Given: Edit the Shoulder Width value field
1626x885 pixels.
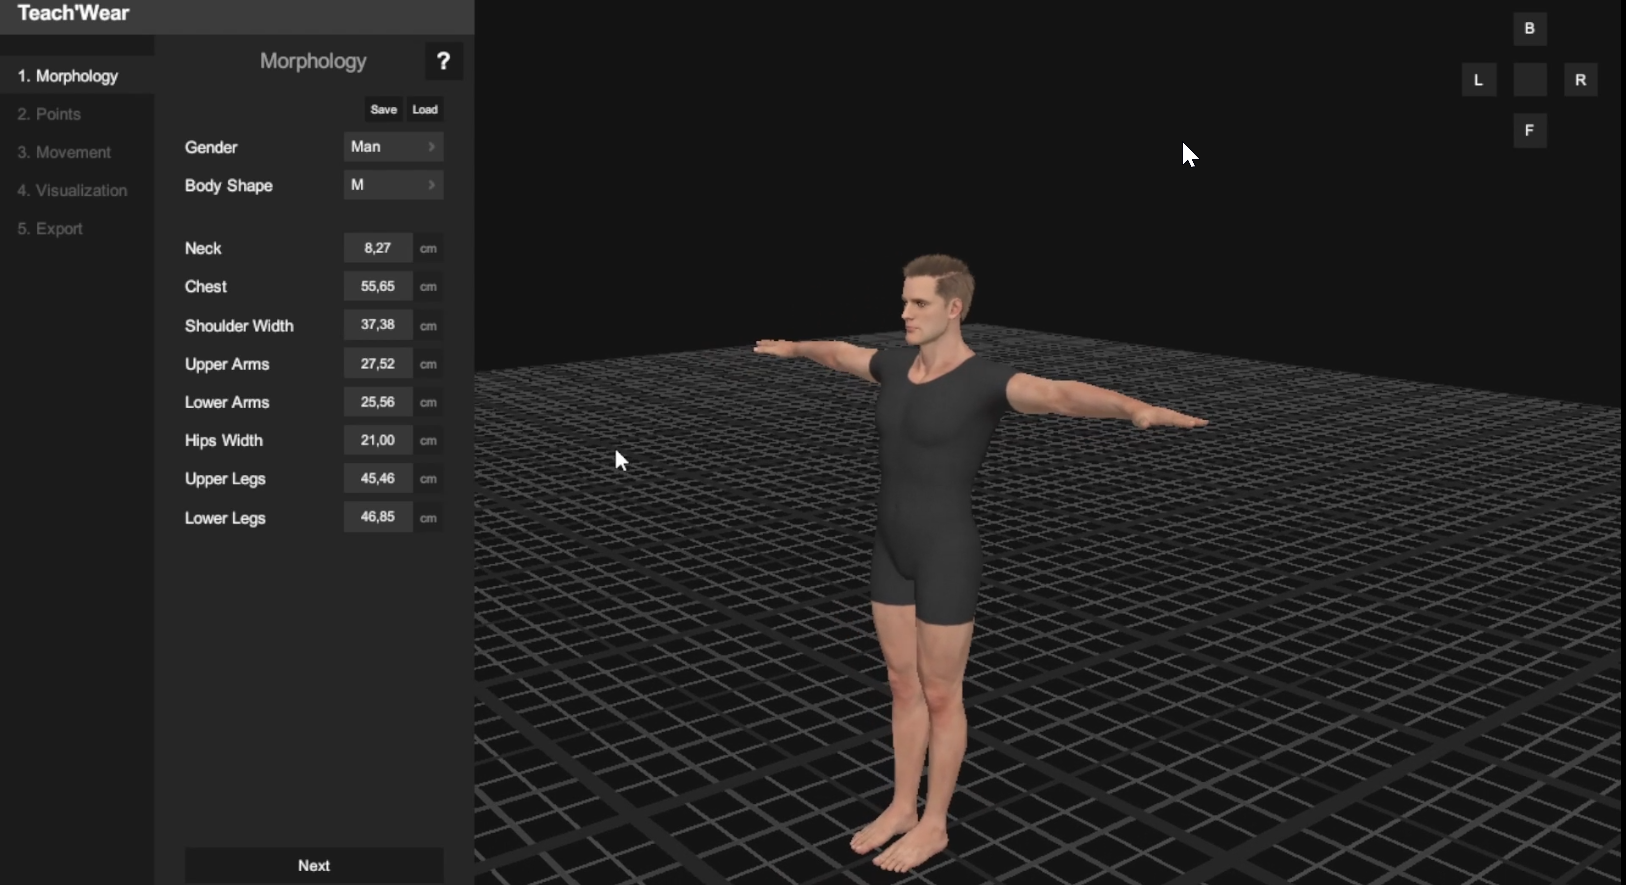Looking at the screenshot, I should [x=378, y=325].
